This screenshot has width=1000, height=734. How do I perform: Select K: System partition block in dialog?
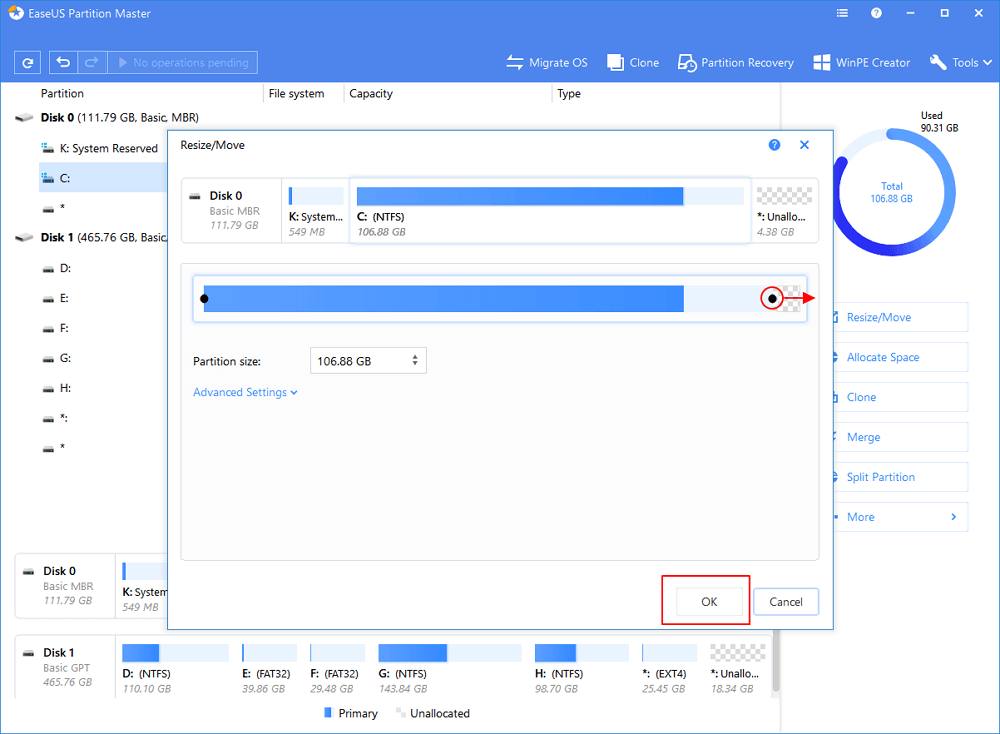316,211
